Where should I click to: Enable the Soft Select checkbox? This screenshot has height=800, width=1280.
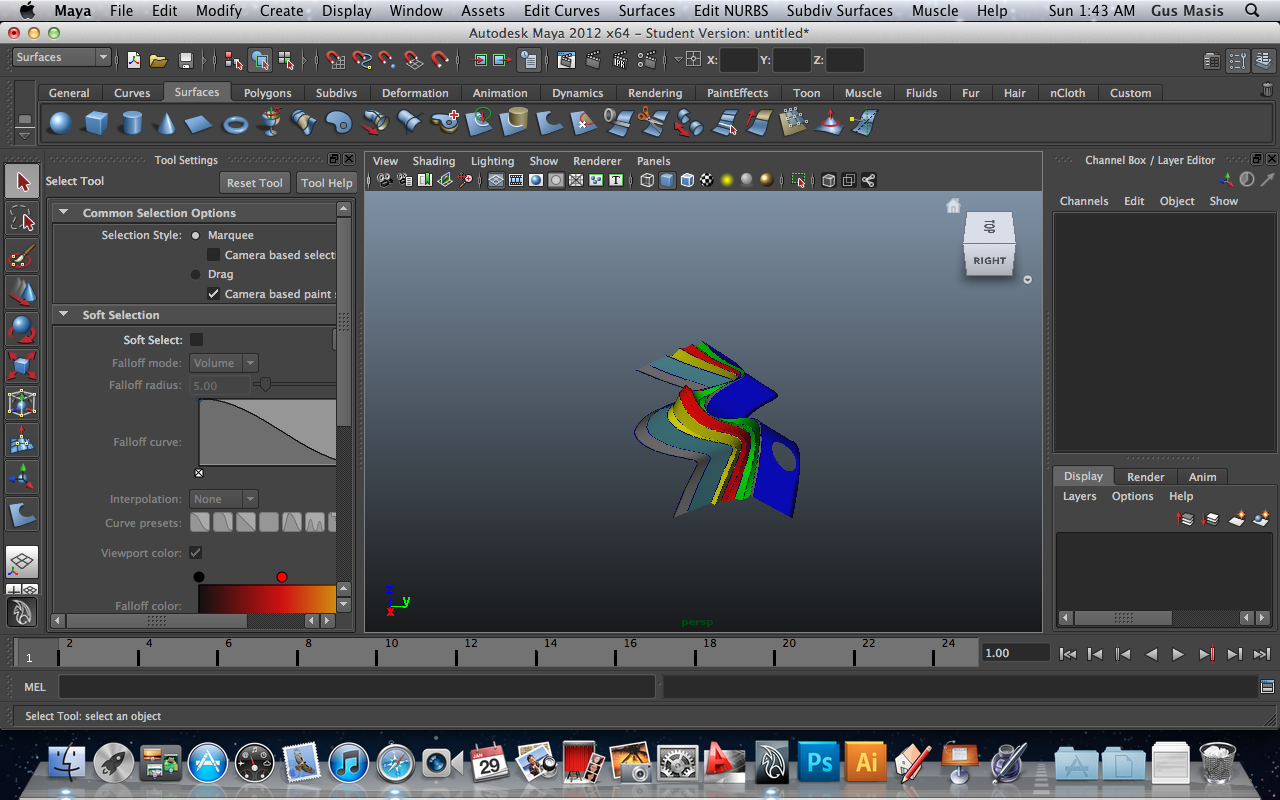point(196,340)
